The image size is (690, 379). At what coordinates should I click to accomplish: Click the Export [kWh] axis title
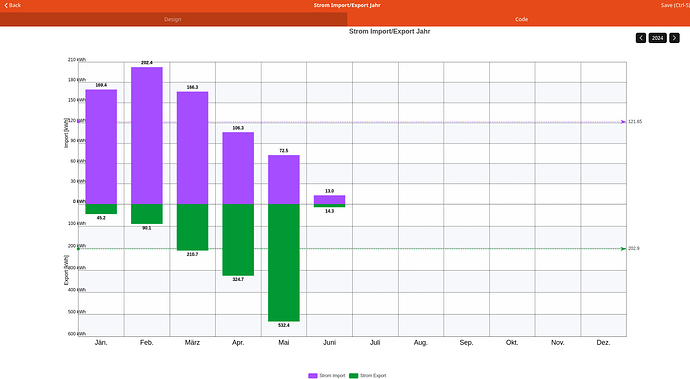tap(66, 270)
